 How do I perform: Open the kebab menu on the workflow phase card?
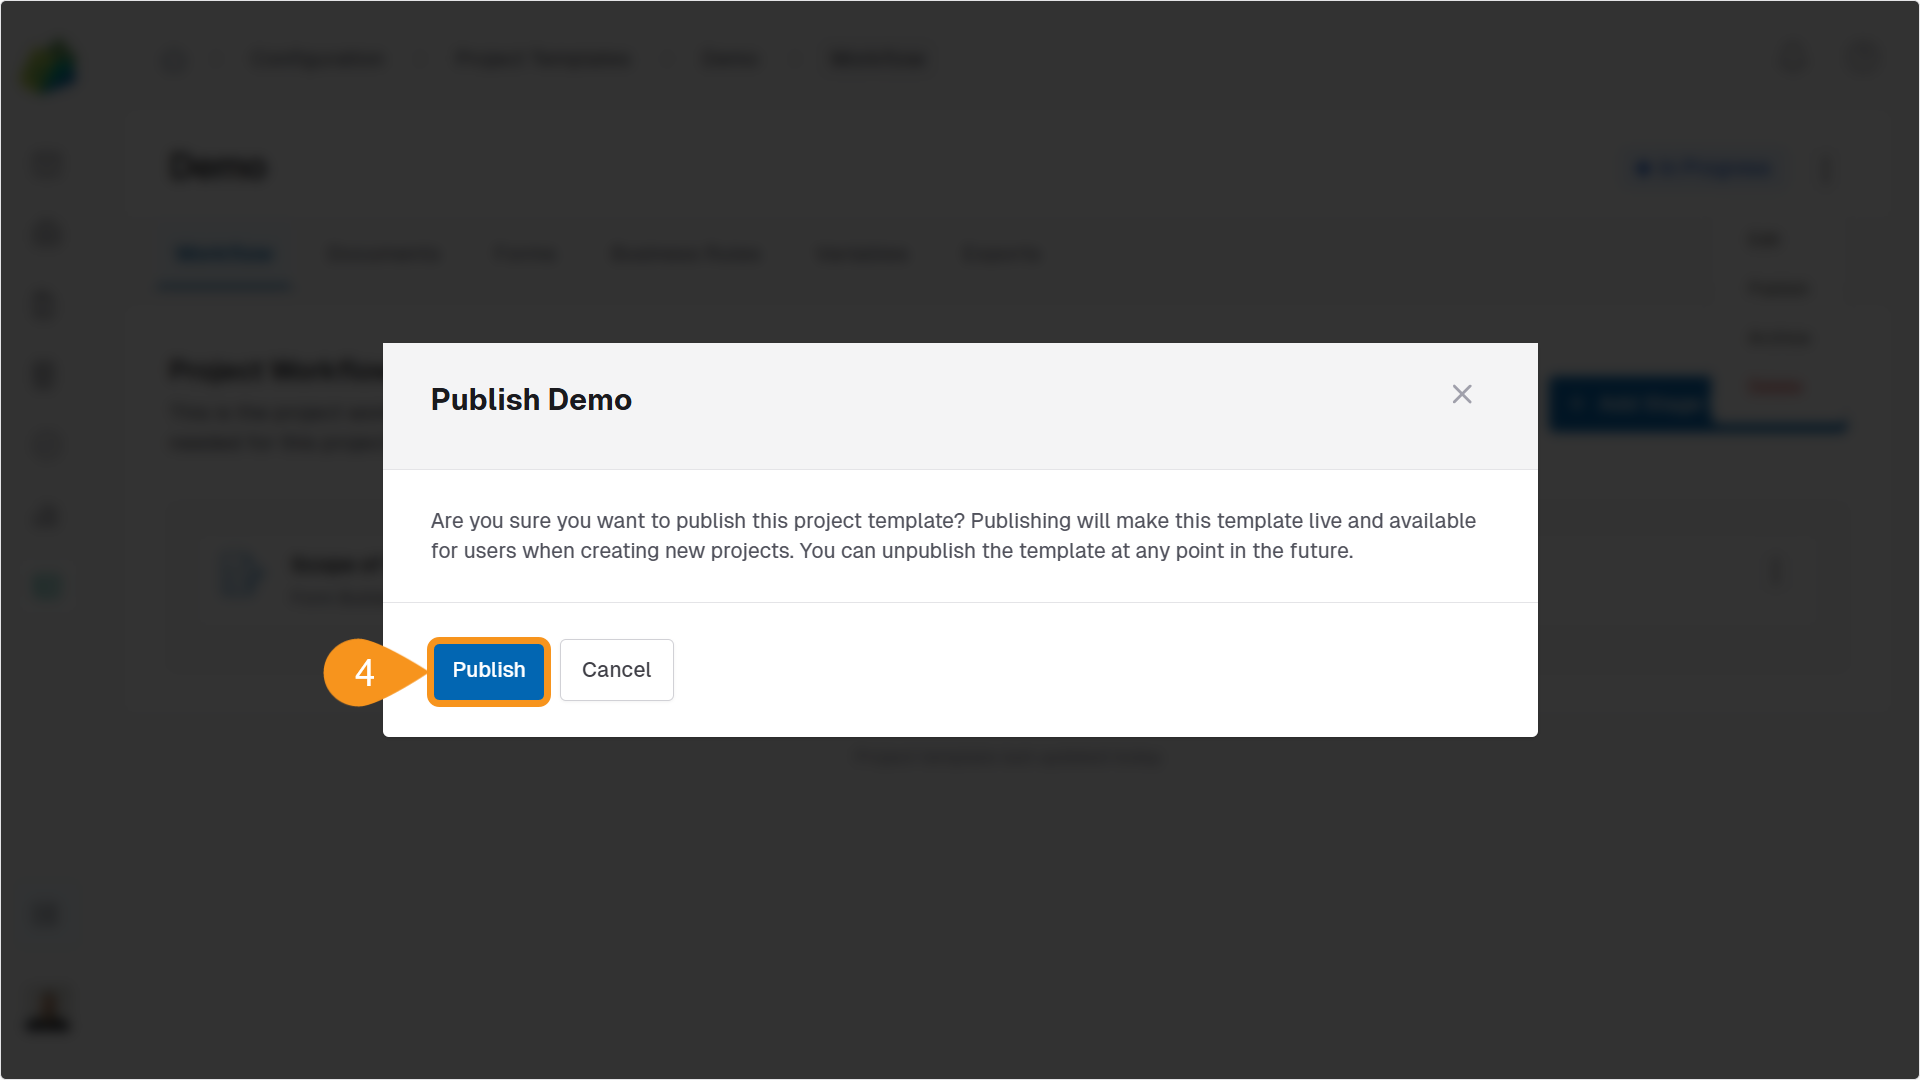[1775, 572]
